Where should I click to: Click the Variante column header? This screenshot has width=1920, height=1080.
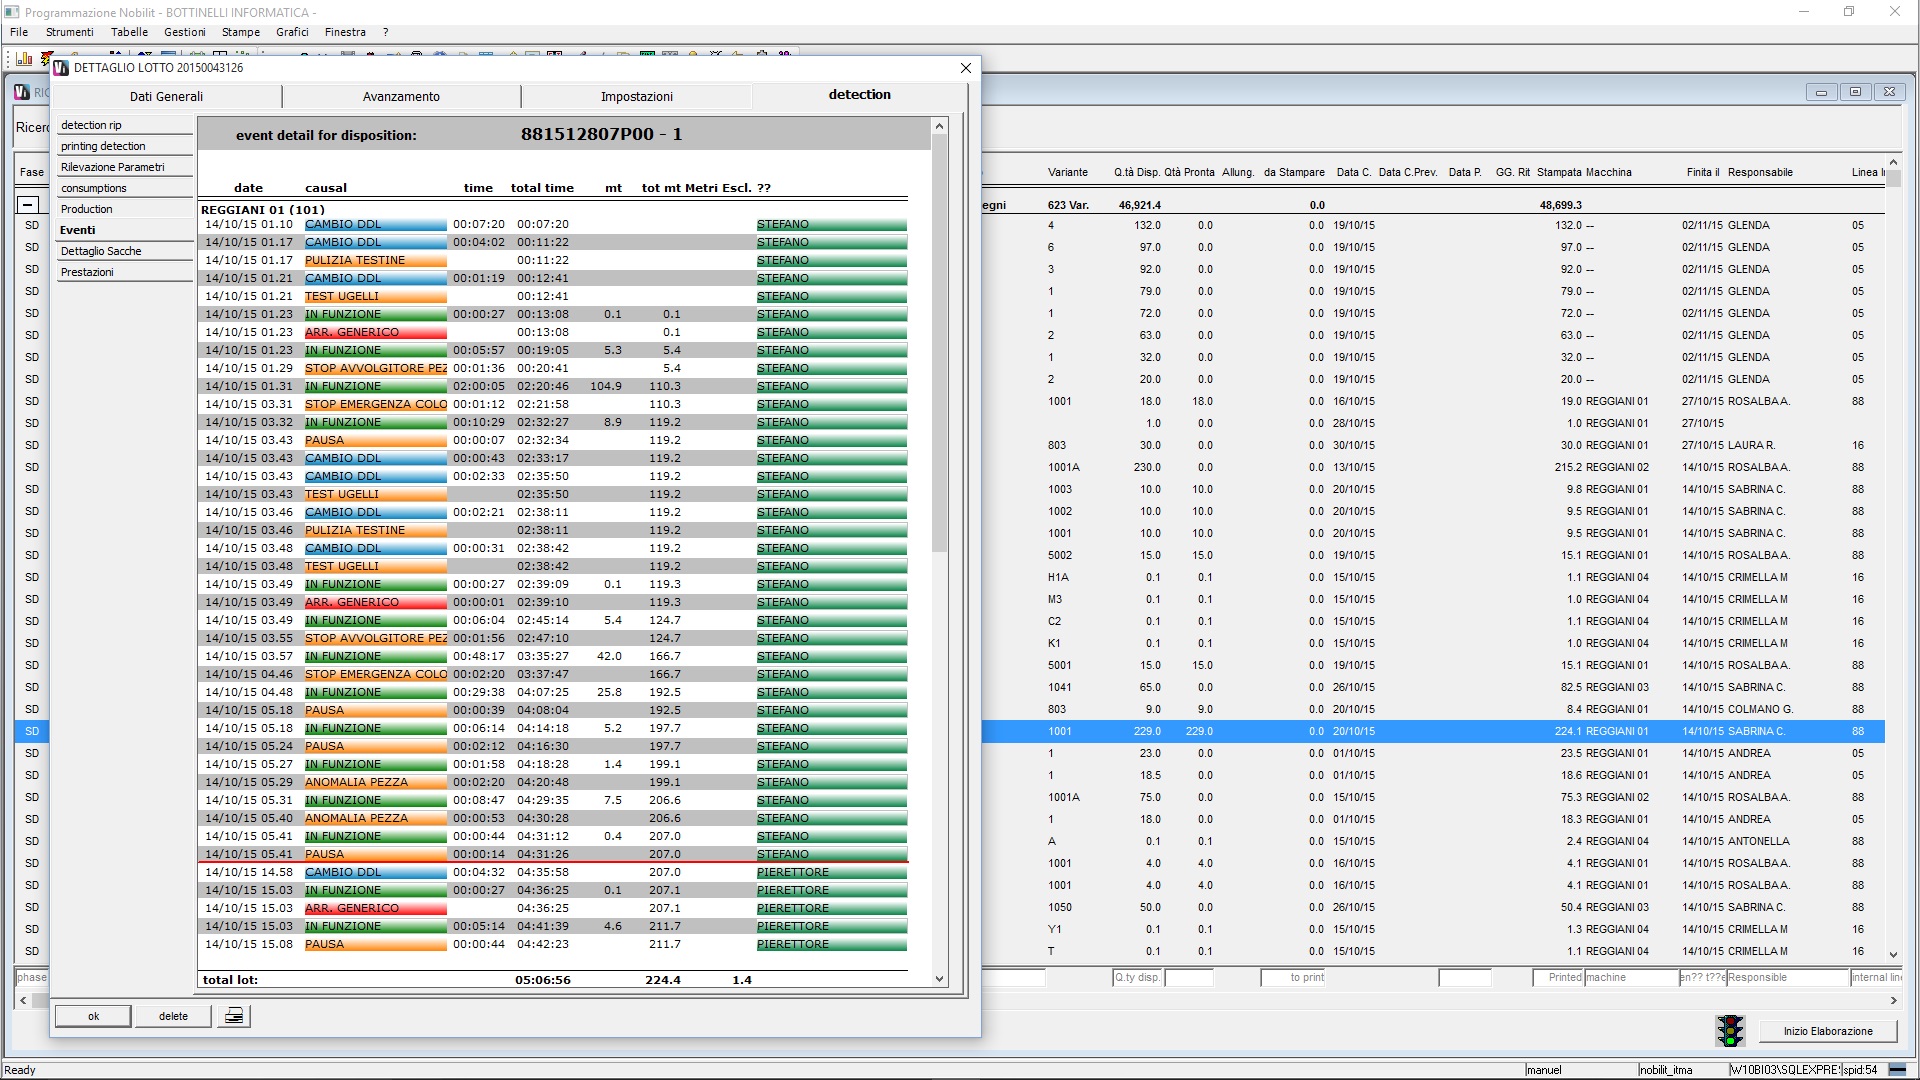click(x=1067, y=172)
